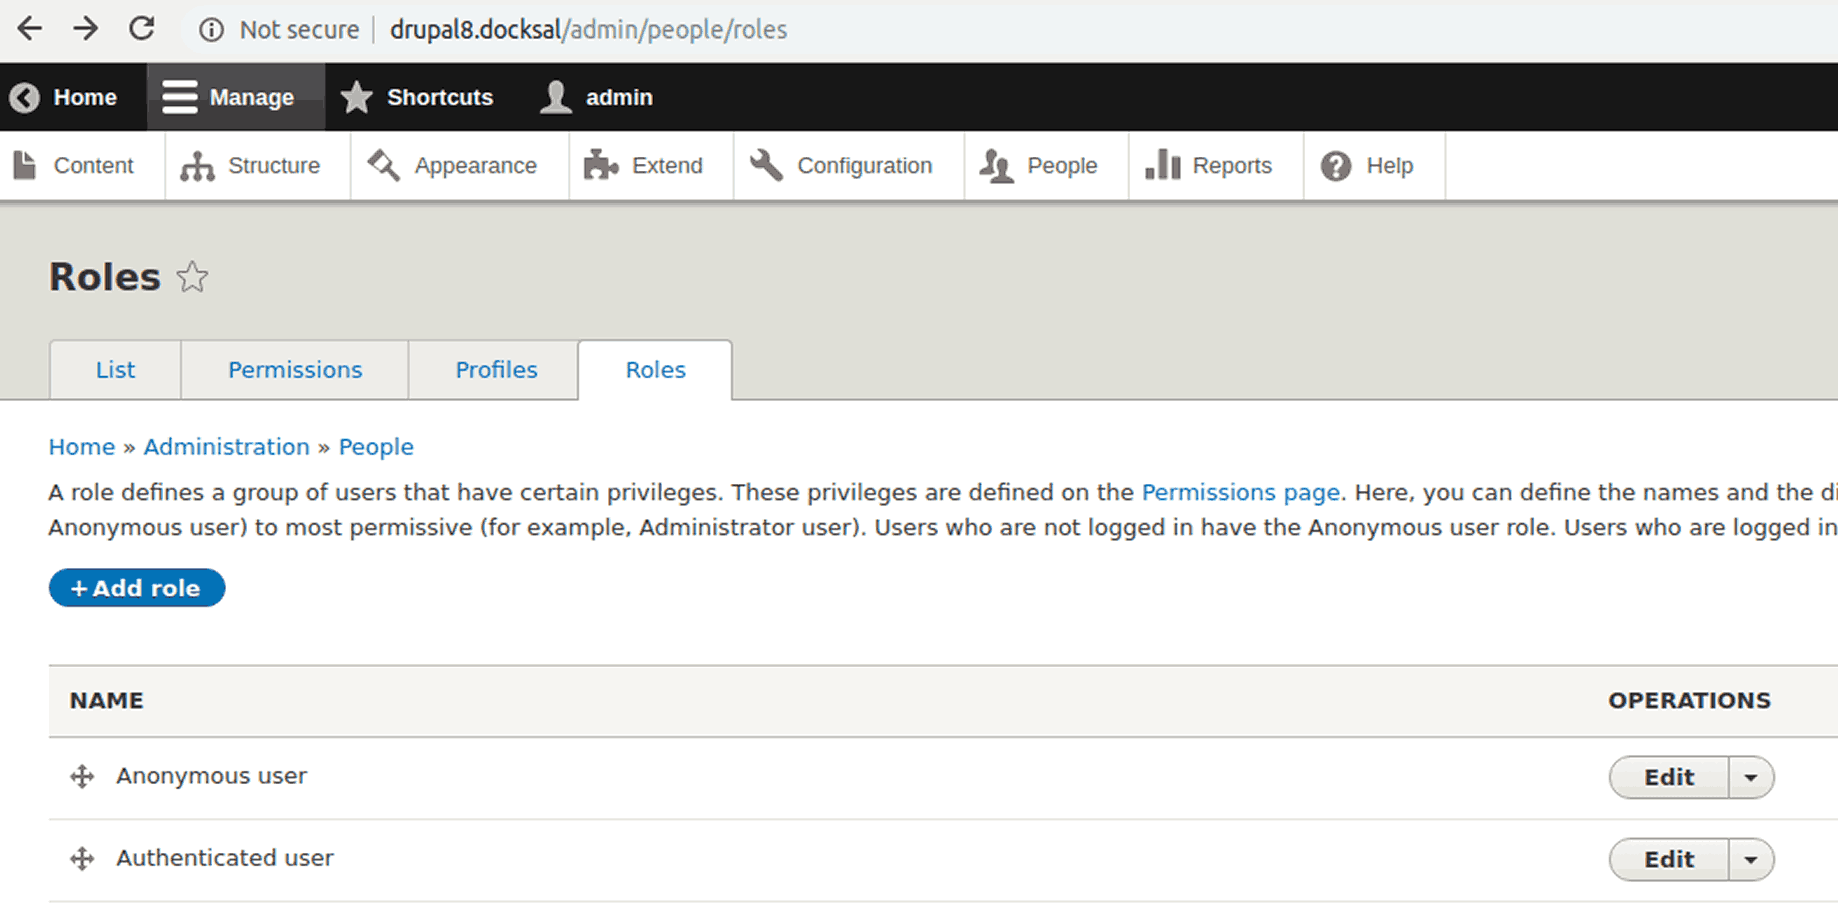This screenshot has height=911, width=1839.
Task: Click the Manage hamburger icon
Action: coord(180,96)
